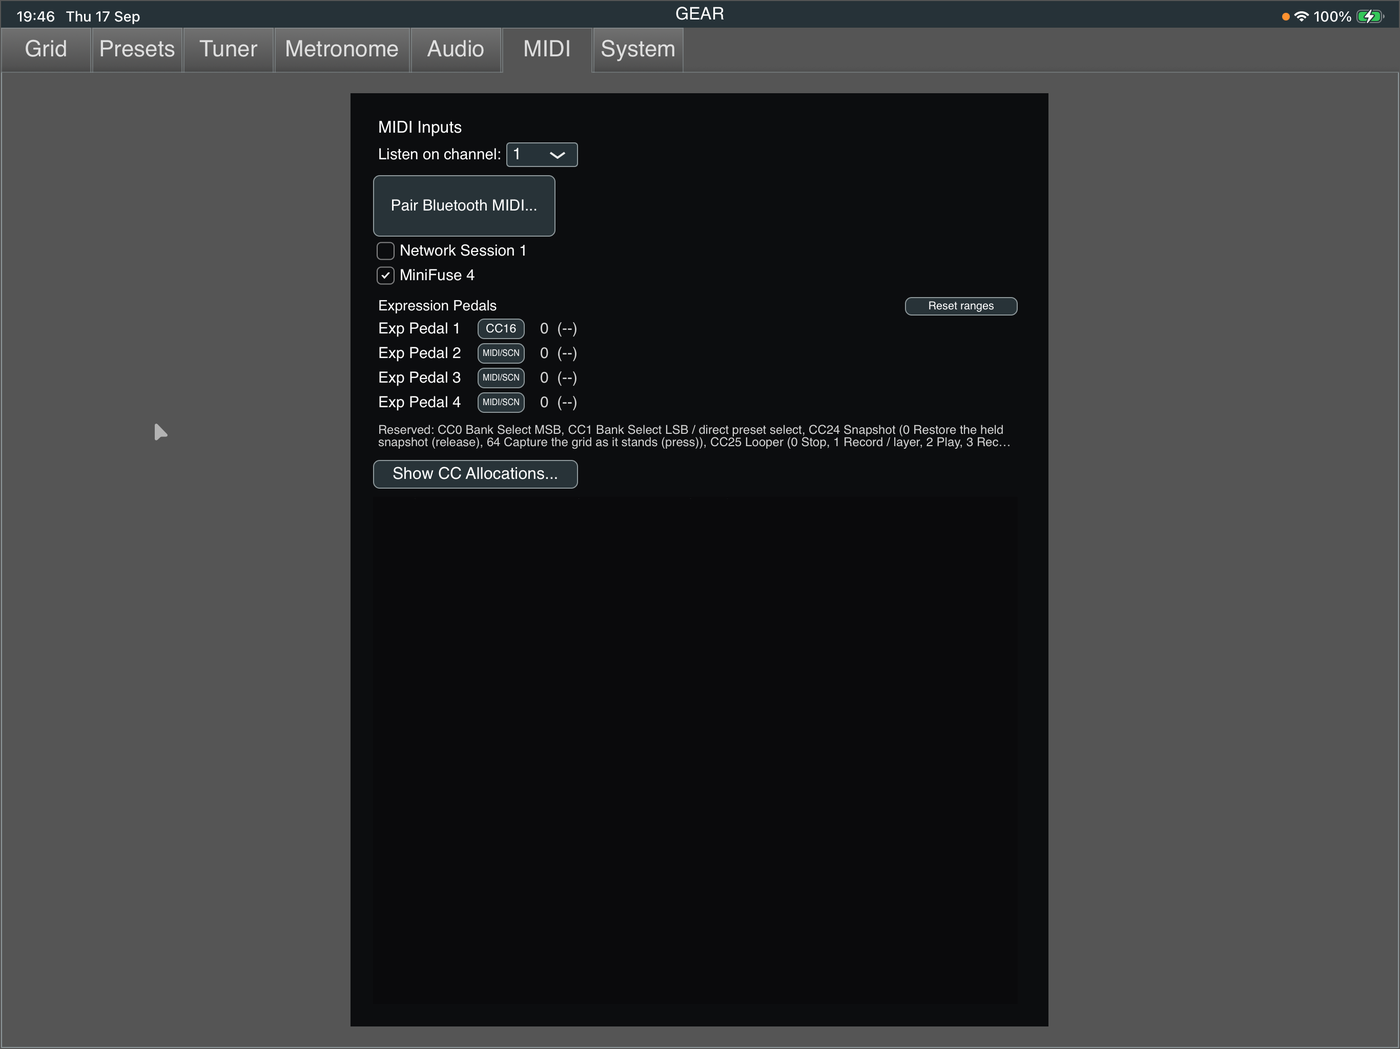The width and height of the screenshot is (1400, 1049).
Task: Go to the Tuner tab
Action: (228, 50)
